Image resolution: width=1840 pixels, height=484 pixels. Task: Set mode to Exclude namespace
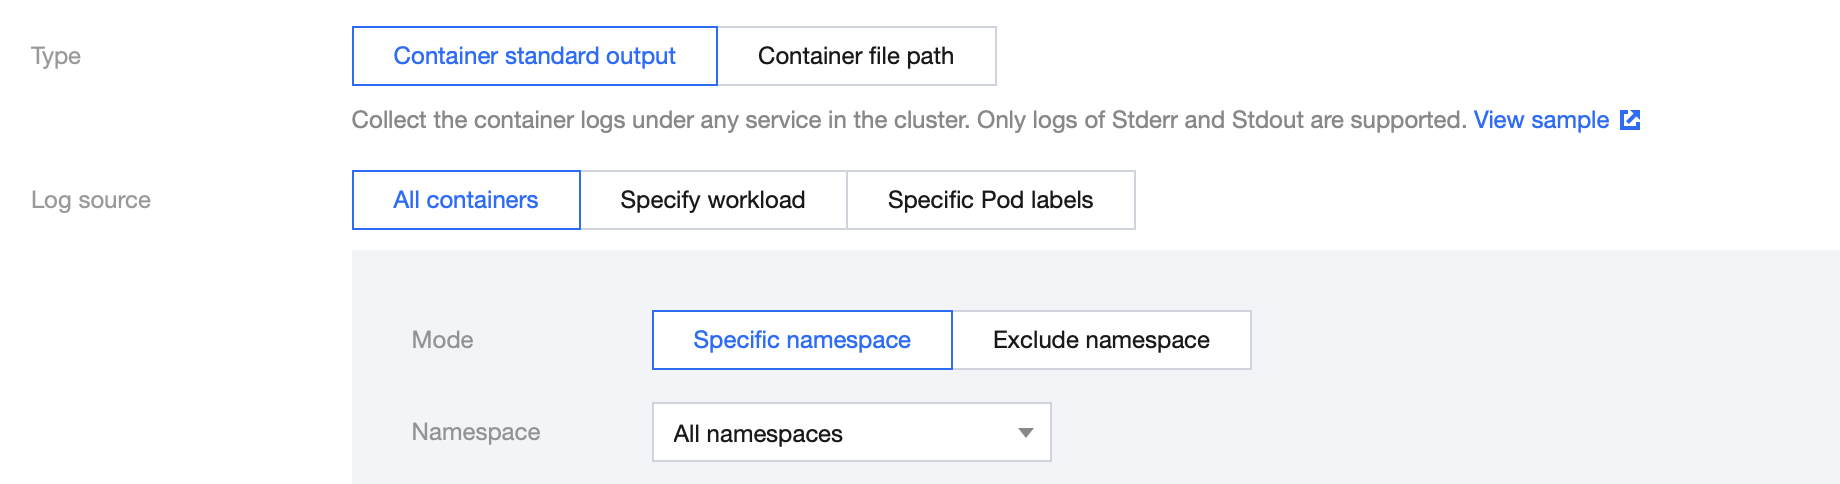(1101, 340)
